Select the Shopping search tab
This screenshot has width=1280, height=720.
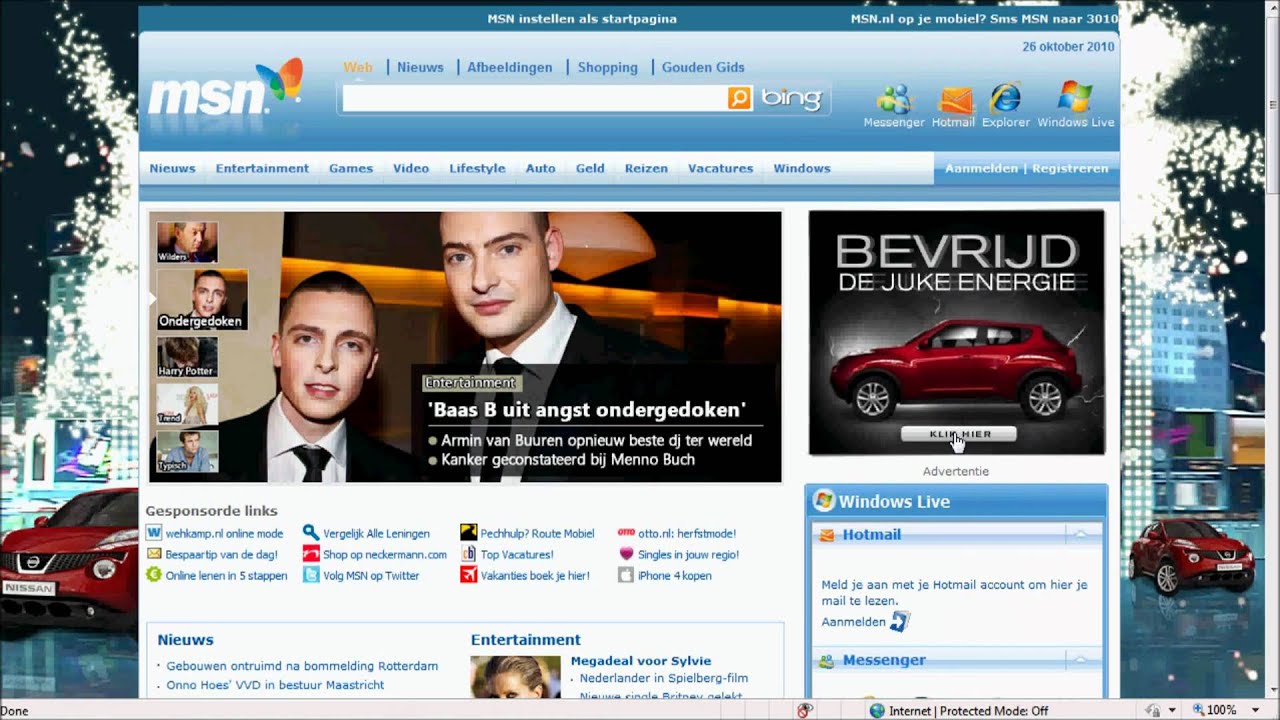pyautogui.click(x=607, y=67)
